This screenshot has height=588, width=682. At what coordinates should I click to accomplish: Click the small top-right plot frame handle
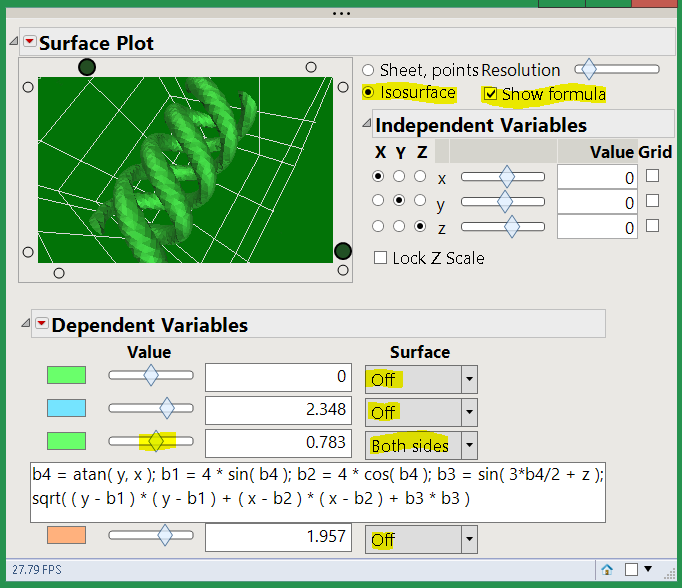[311, 67]
